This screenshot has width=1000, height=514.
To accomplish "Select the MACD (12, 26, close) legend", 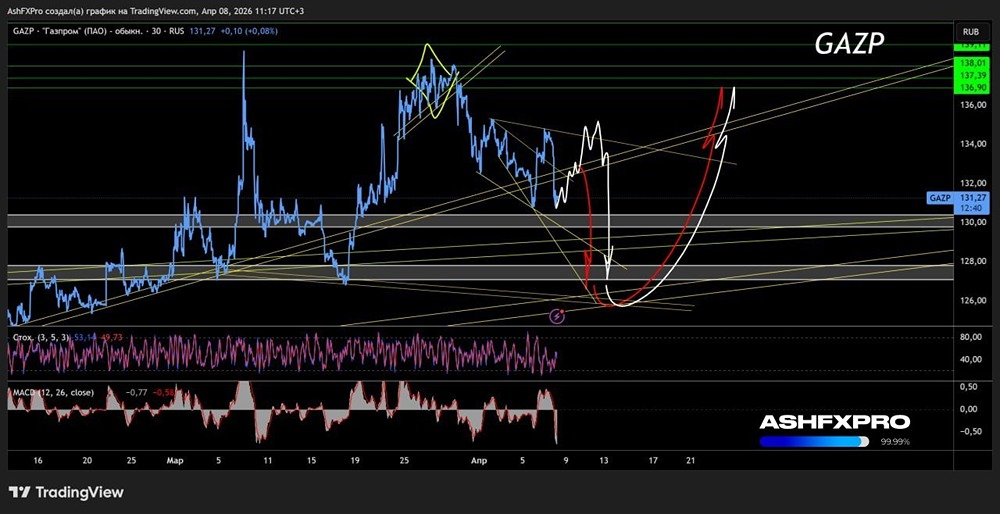I will coord(53,393).
